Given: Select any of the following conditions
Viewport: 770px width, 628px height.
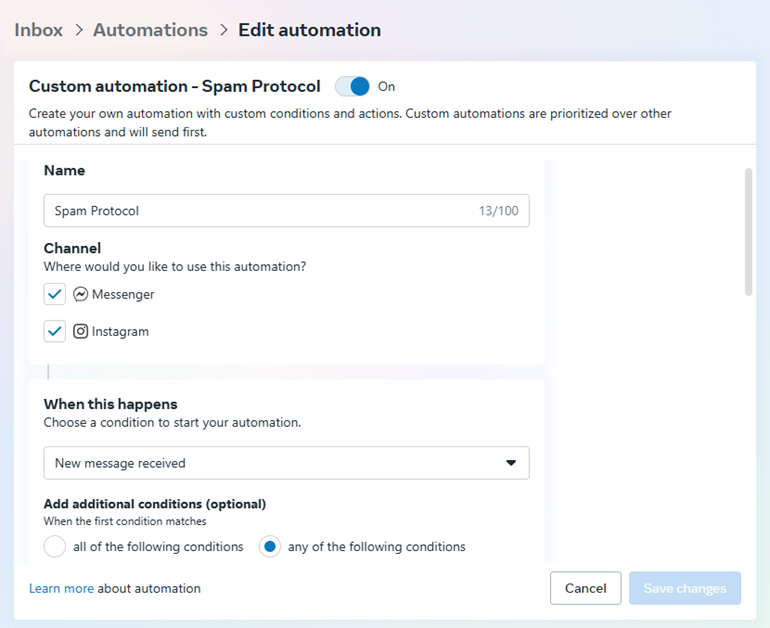Looking at the screenshot, I should [x=270, y=546].
